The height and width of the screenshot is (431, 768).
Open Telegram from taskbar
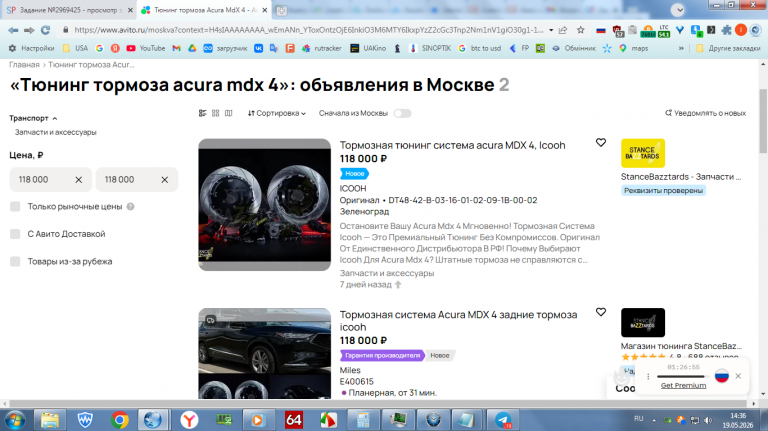[x=503, y=420]
